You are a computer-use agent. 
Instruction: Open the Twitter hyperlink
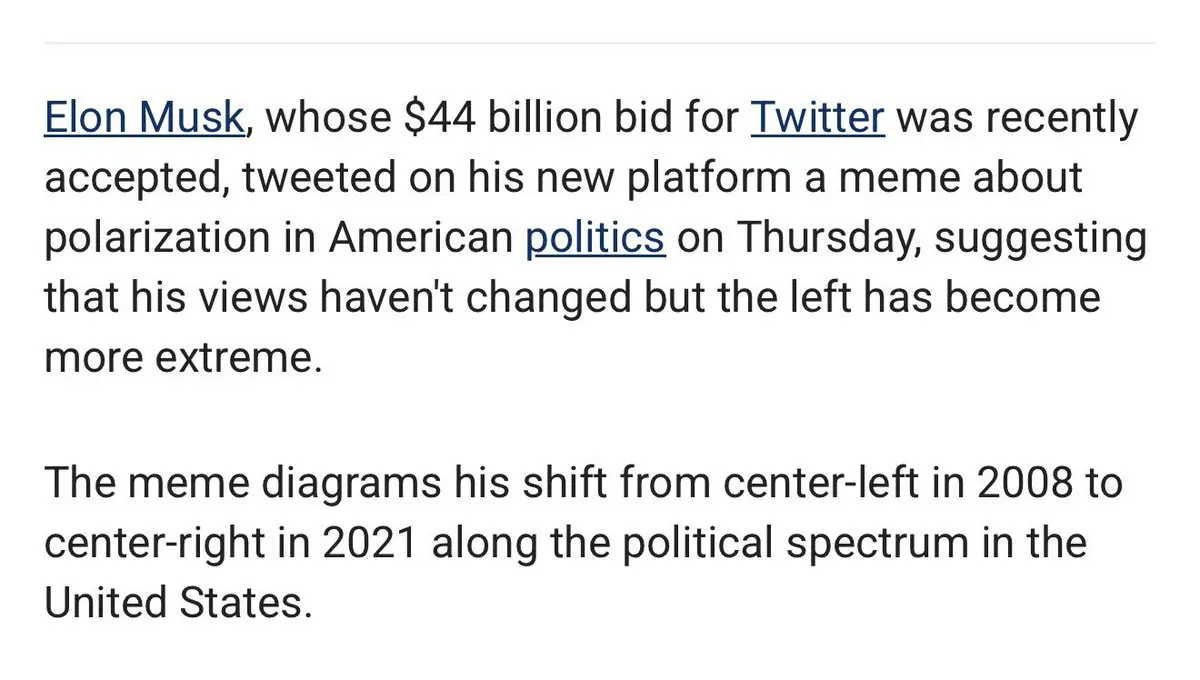(x=817, y=118)
